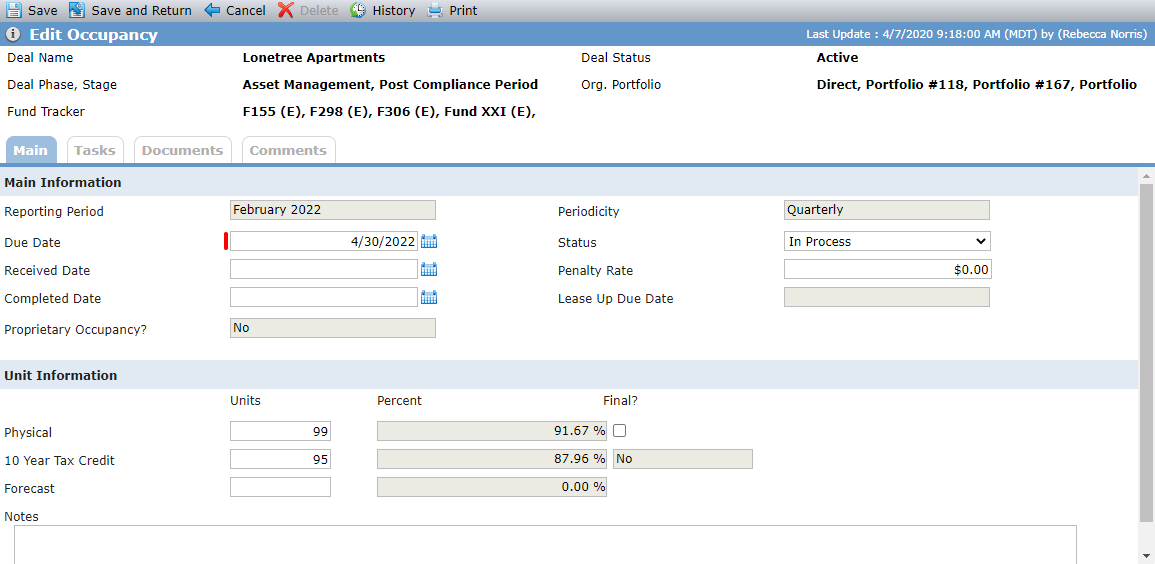Click the Save disk icon
Image resolution: width=1155 pixels, height=564 pixels.
pos(14,10)
